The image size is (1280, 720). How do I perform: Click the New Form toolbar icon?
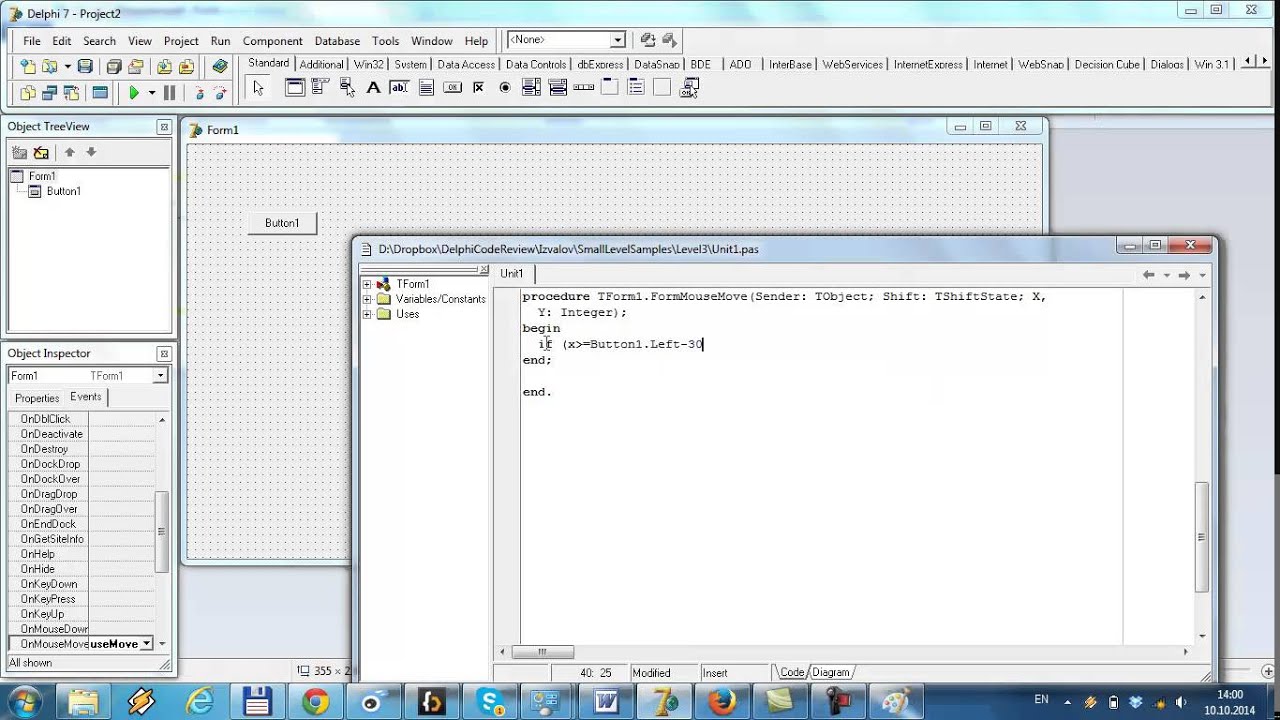tap(100, 93)
